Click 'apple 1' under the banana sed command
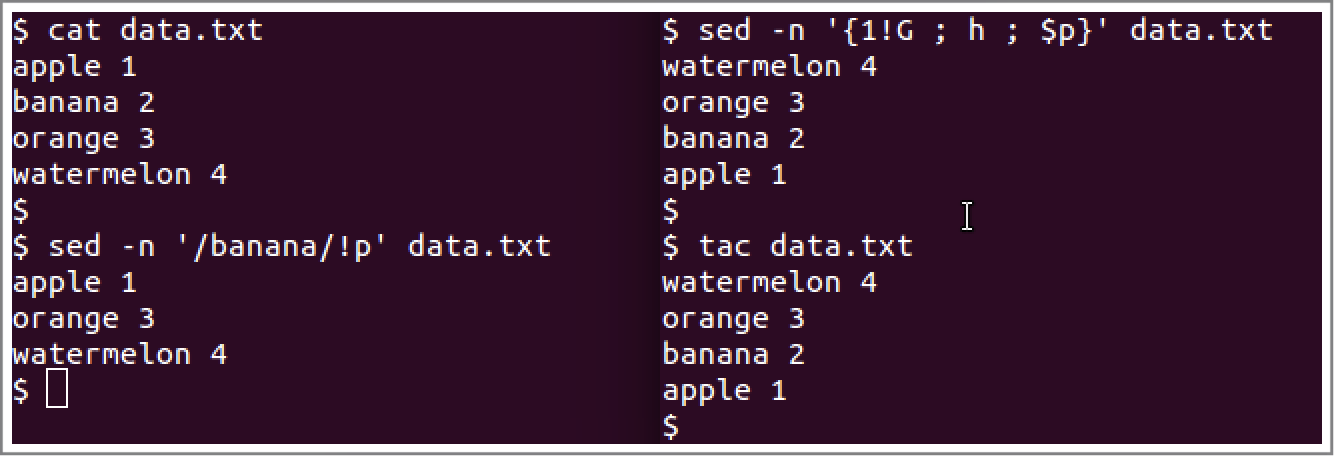 75,282
